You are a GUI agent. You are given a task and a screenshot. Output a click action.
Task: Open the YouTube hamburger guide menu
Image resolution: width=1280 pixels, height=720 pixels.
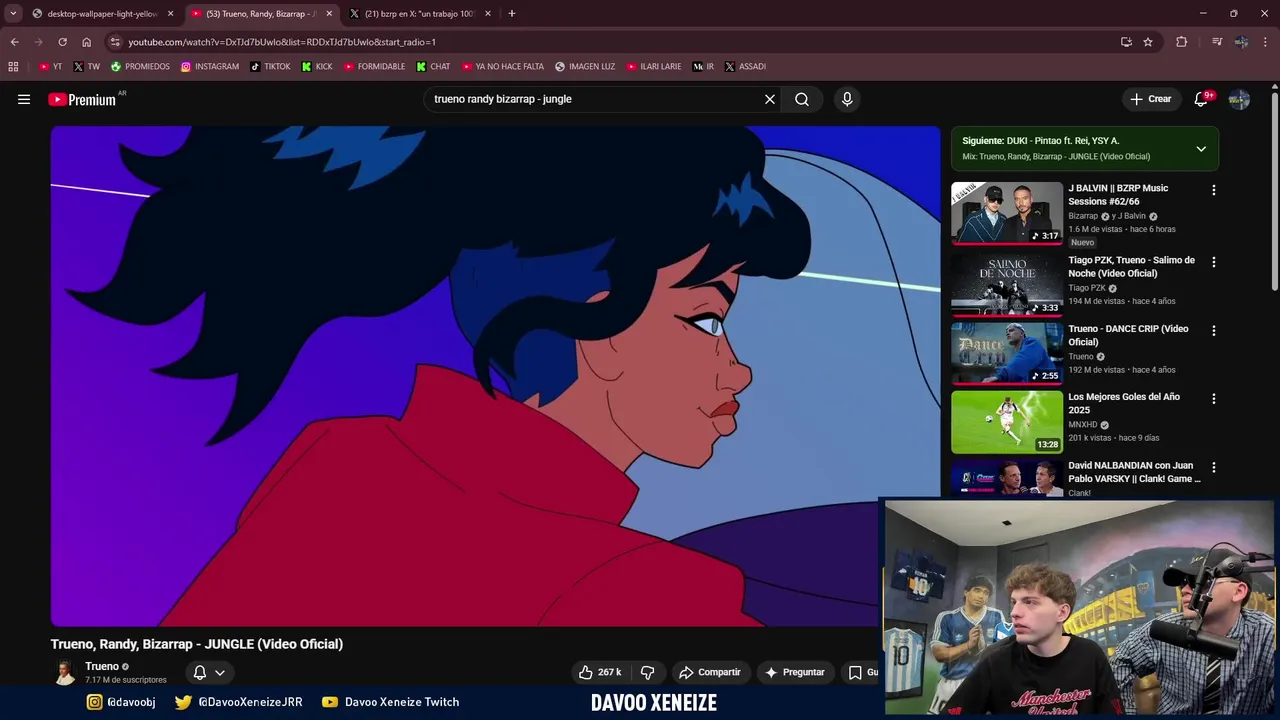click(24, 99)
